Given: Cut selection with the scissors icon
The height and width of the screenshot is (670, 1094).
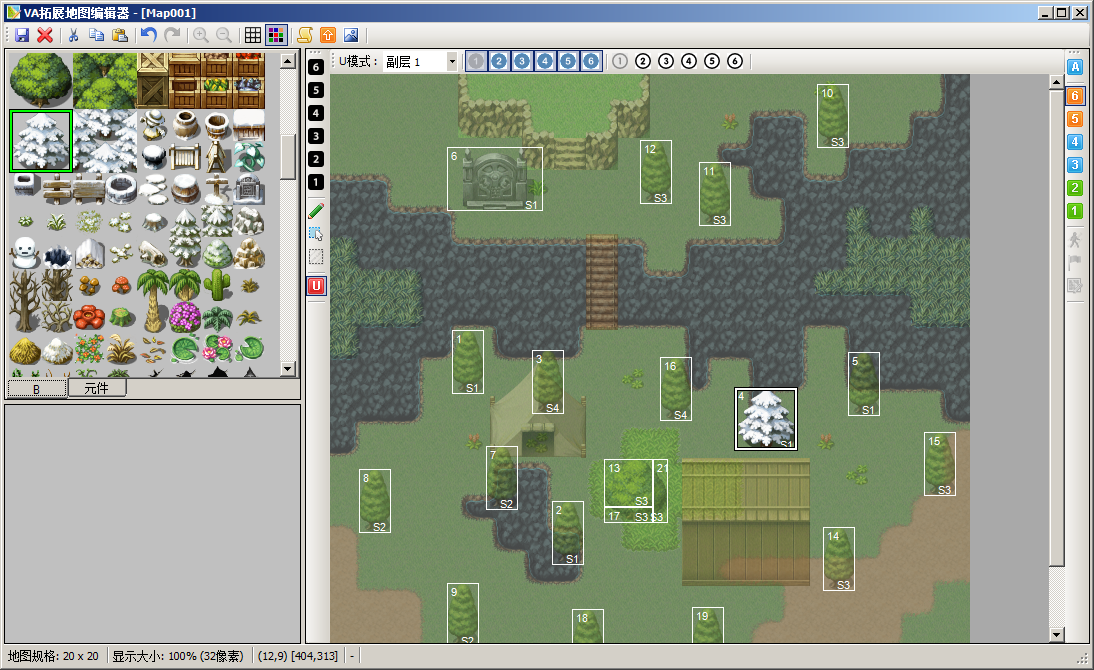Looking at the screenshot, I should click(73, 35).
